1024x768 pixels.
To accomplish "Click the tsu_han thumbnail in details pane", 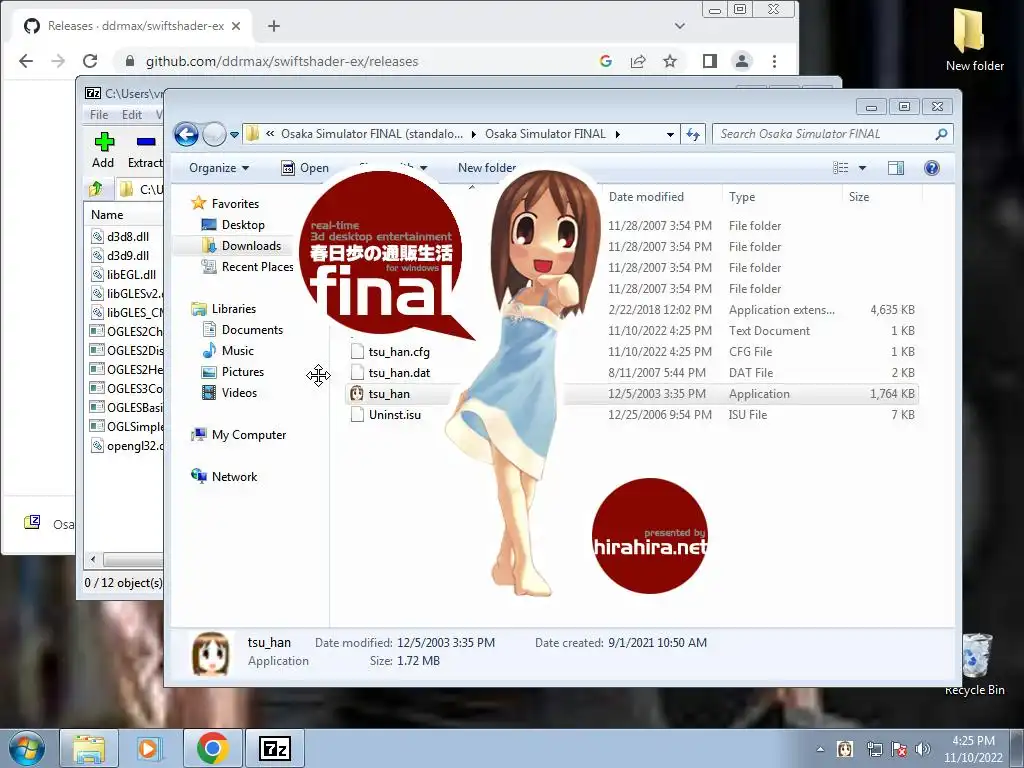I will pyautogui.click(x=210, y=653).
